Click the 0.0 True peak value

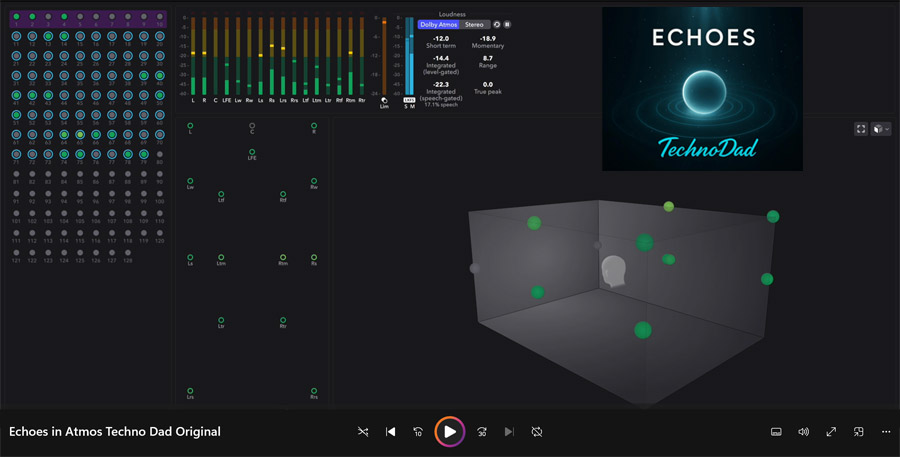click(x=487, y=84)
